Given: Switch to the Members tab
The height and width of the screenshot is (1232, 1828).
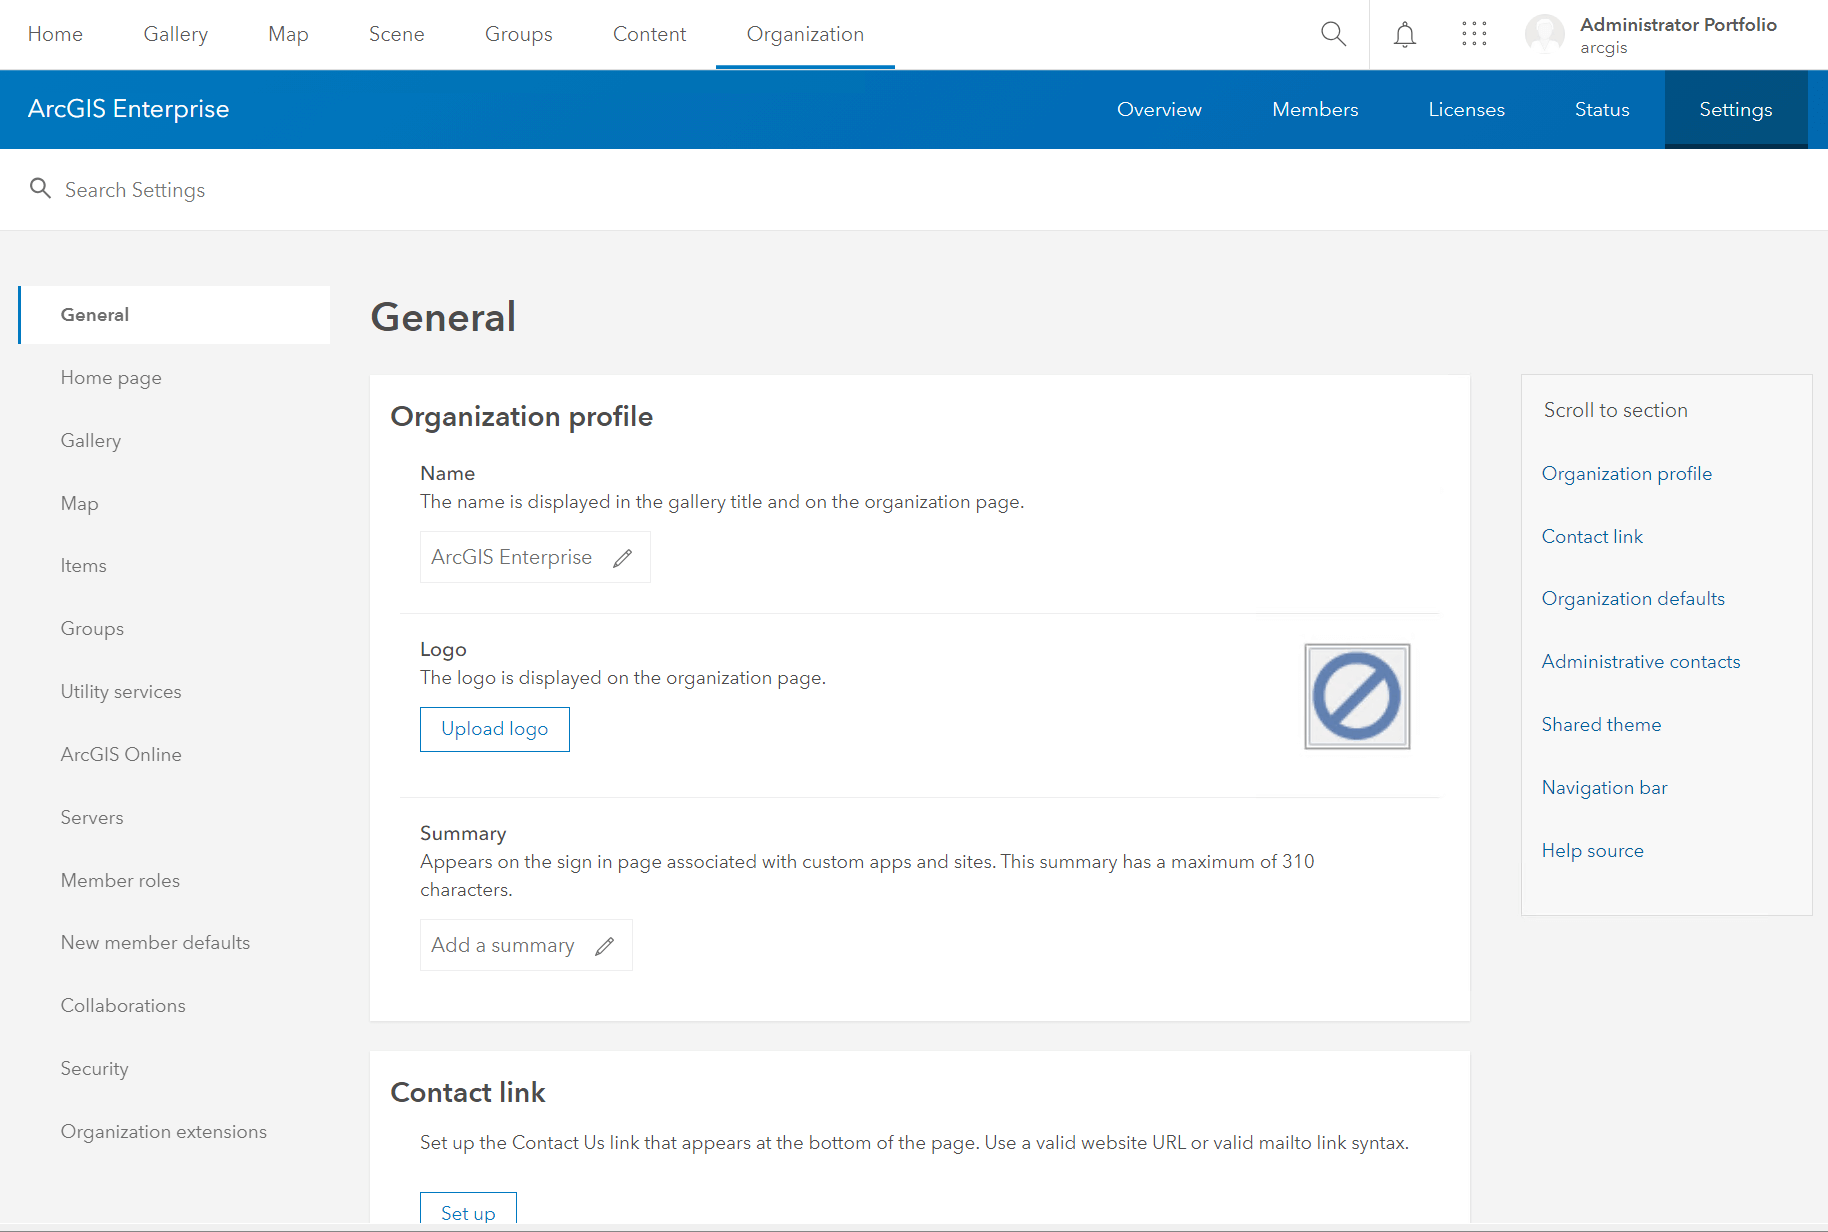Looking at the screenshot, I should [x=1314, y=110].
